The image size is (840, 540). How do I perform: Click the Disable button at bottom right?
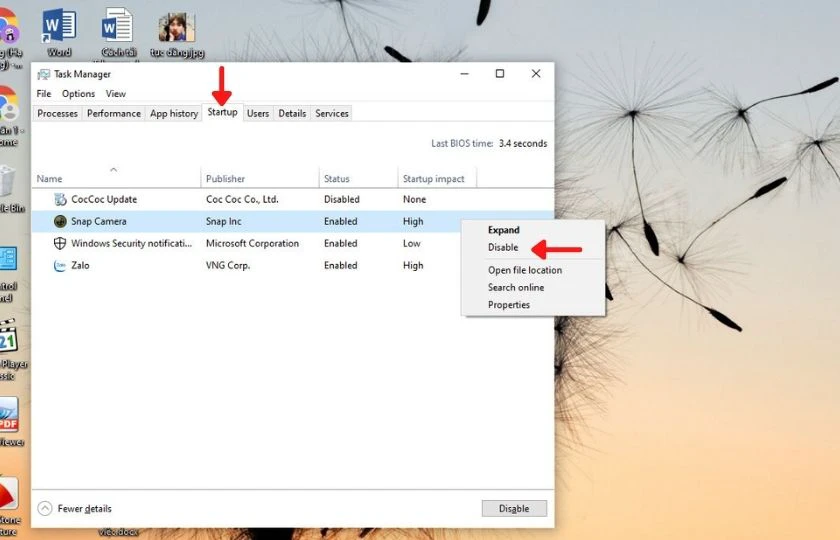click(514, 508)
